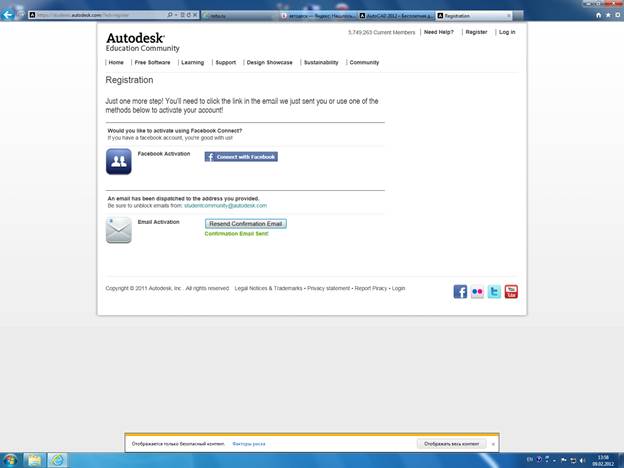Open IE home page icon
Screen dimensions: 624x468
pos(599,15)
